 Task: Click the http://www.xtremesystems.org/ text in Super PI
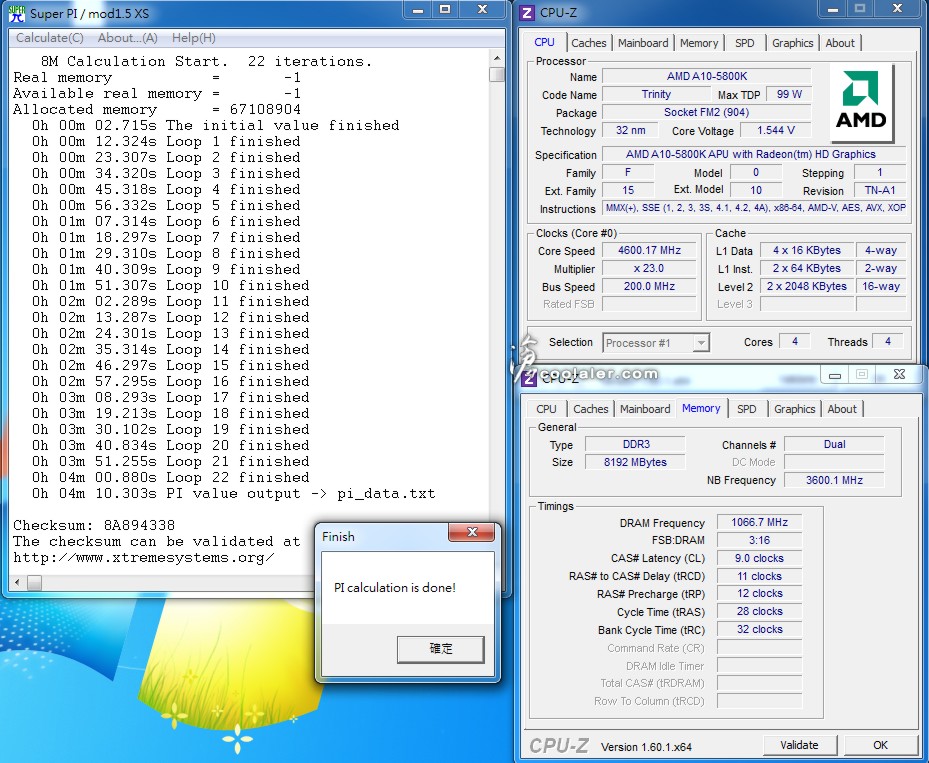144,557
